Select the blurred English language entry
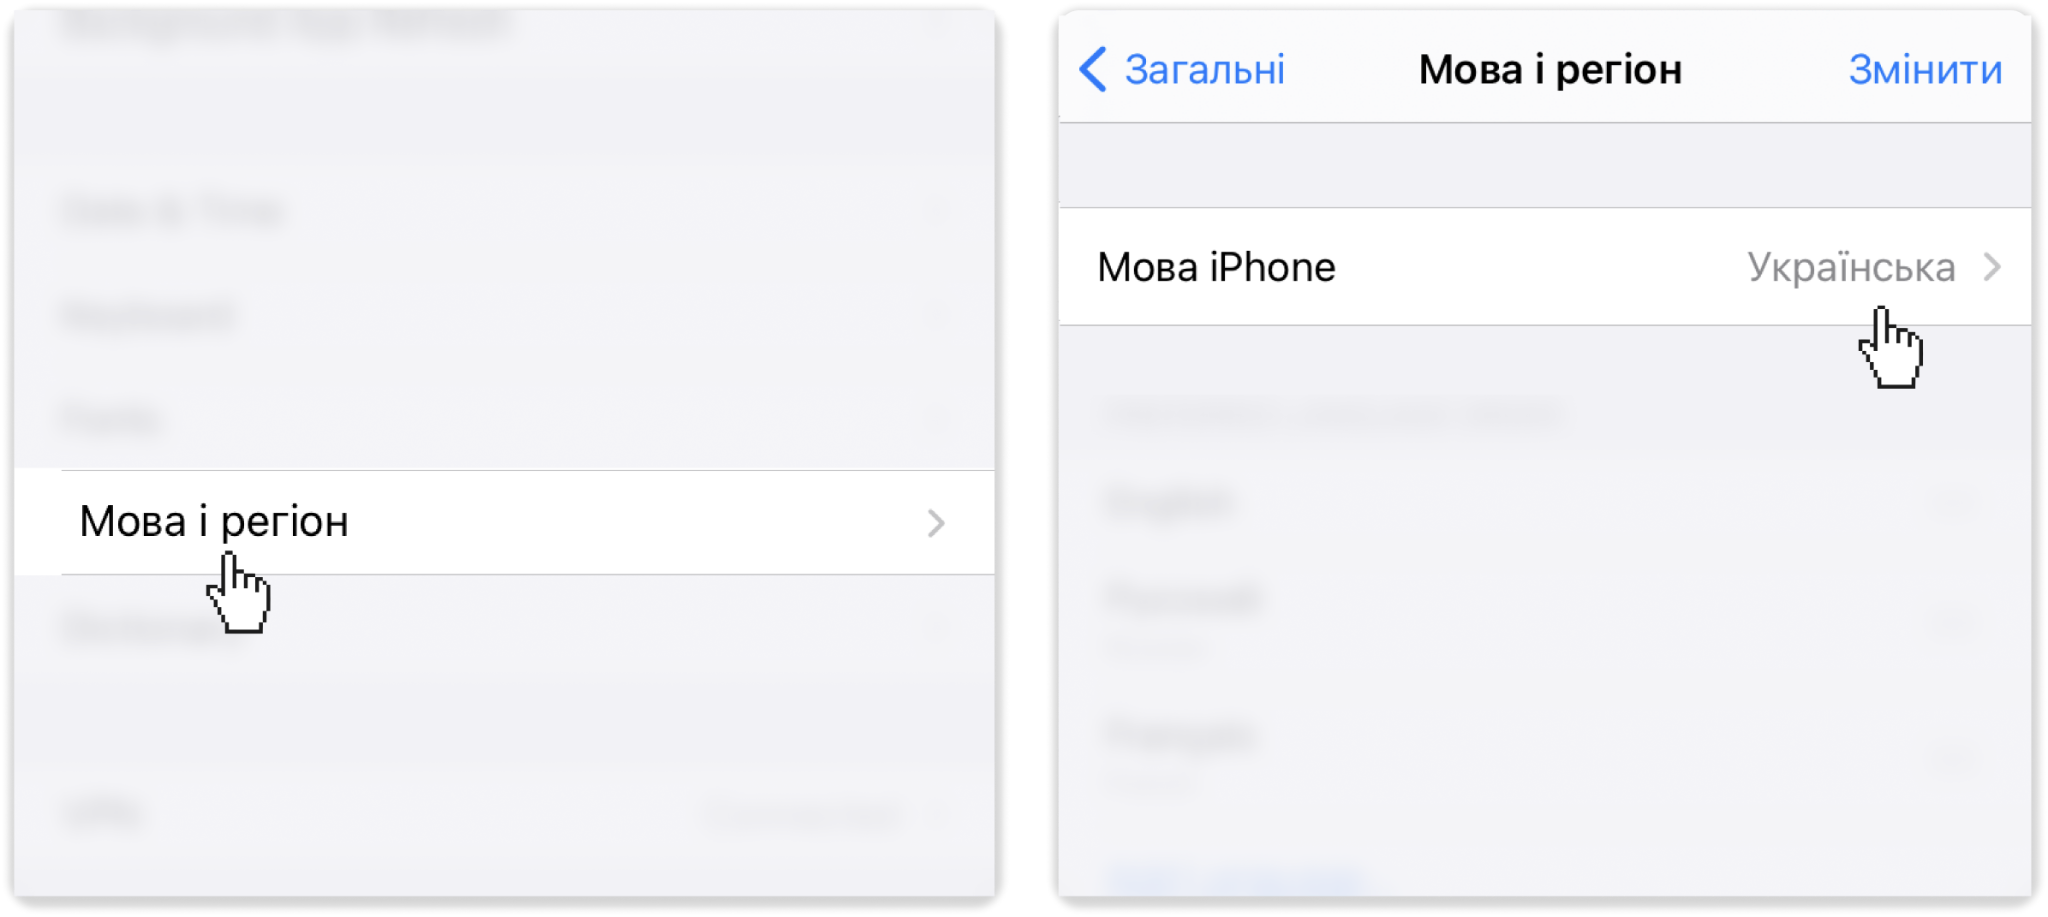 pos(1545,503)
